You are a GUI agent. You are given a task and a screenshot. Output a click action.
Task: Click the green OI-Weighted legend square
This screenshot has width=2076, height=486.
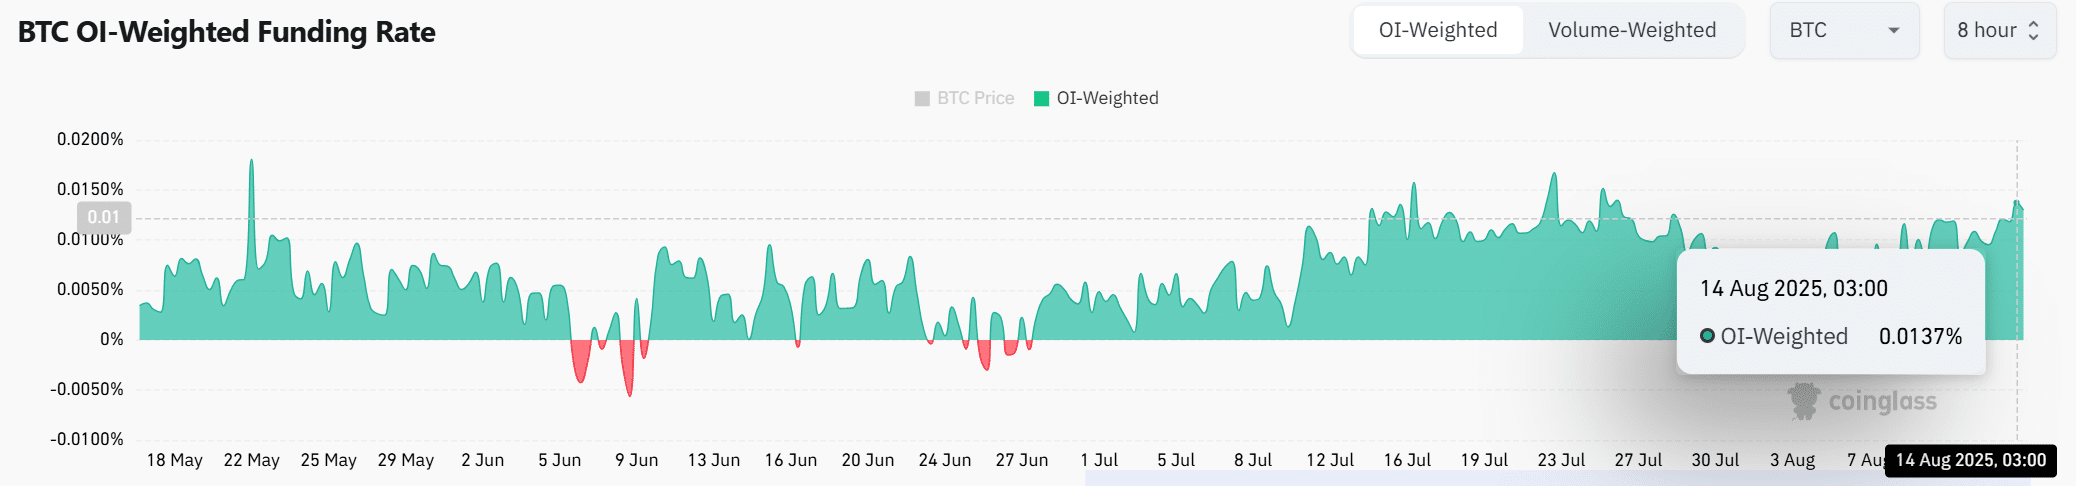coord(1041,98)
